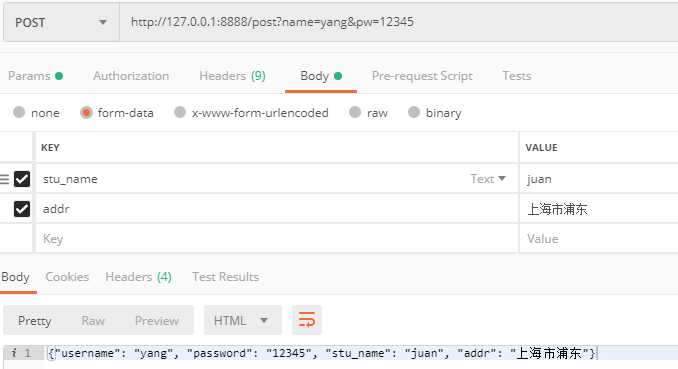The image size is (678, 369).
Task: Open the response Cookies tab
Action: tap(67, 277)
